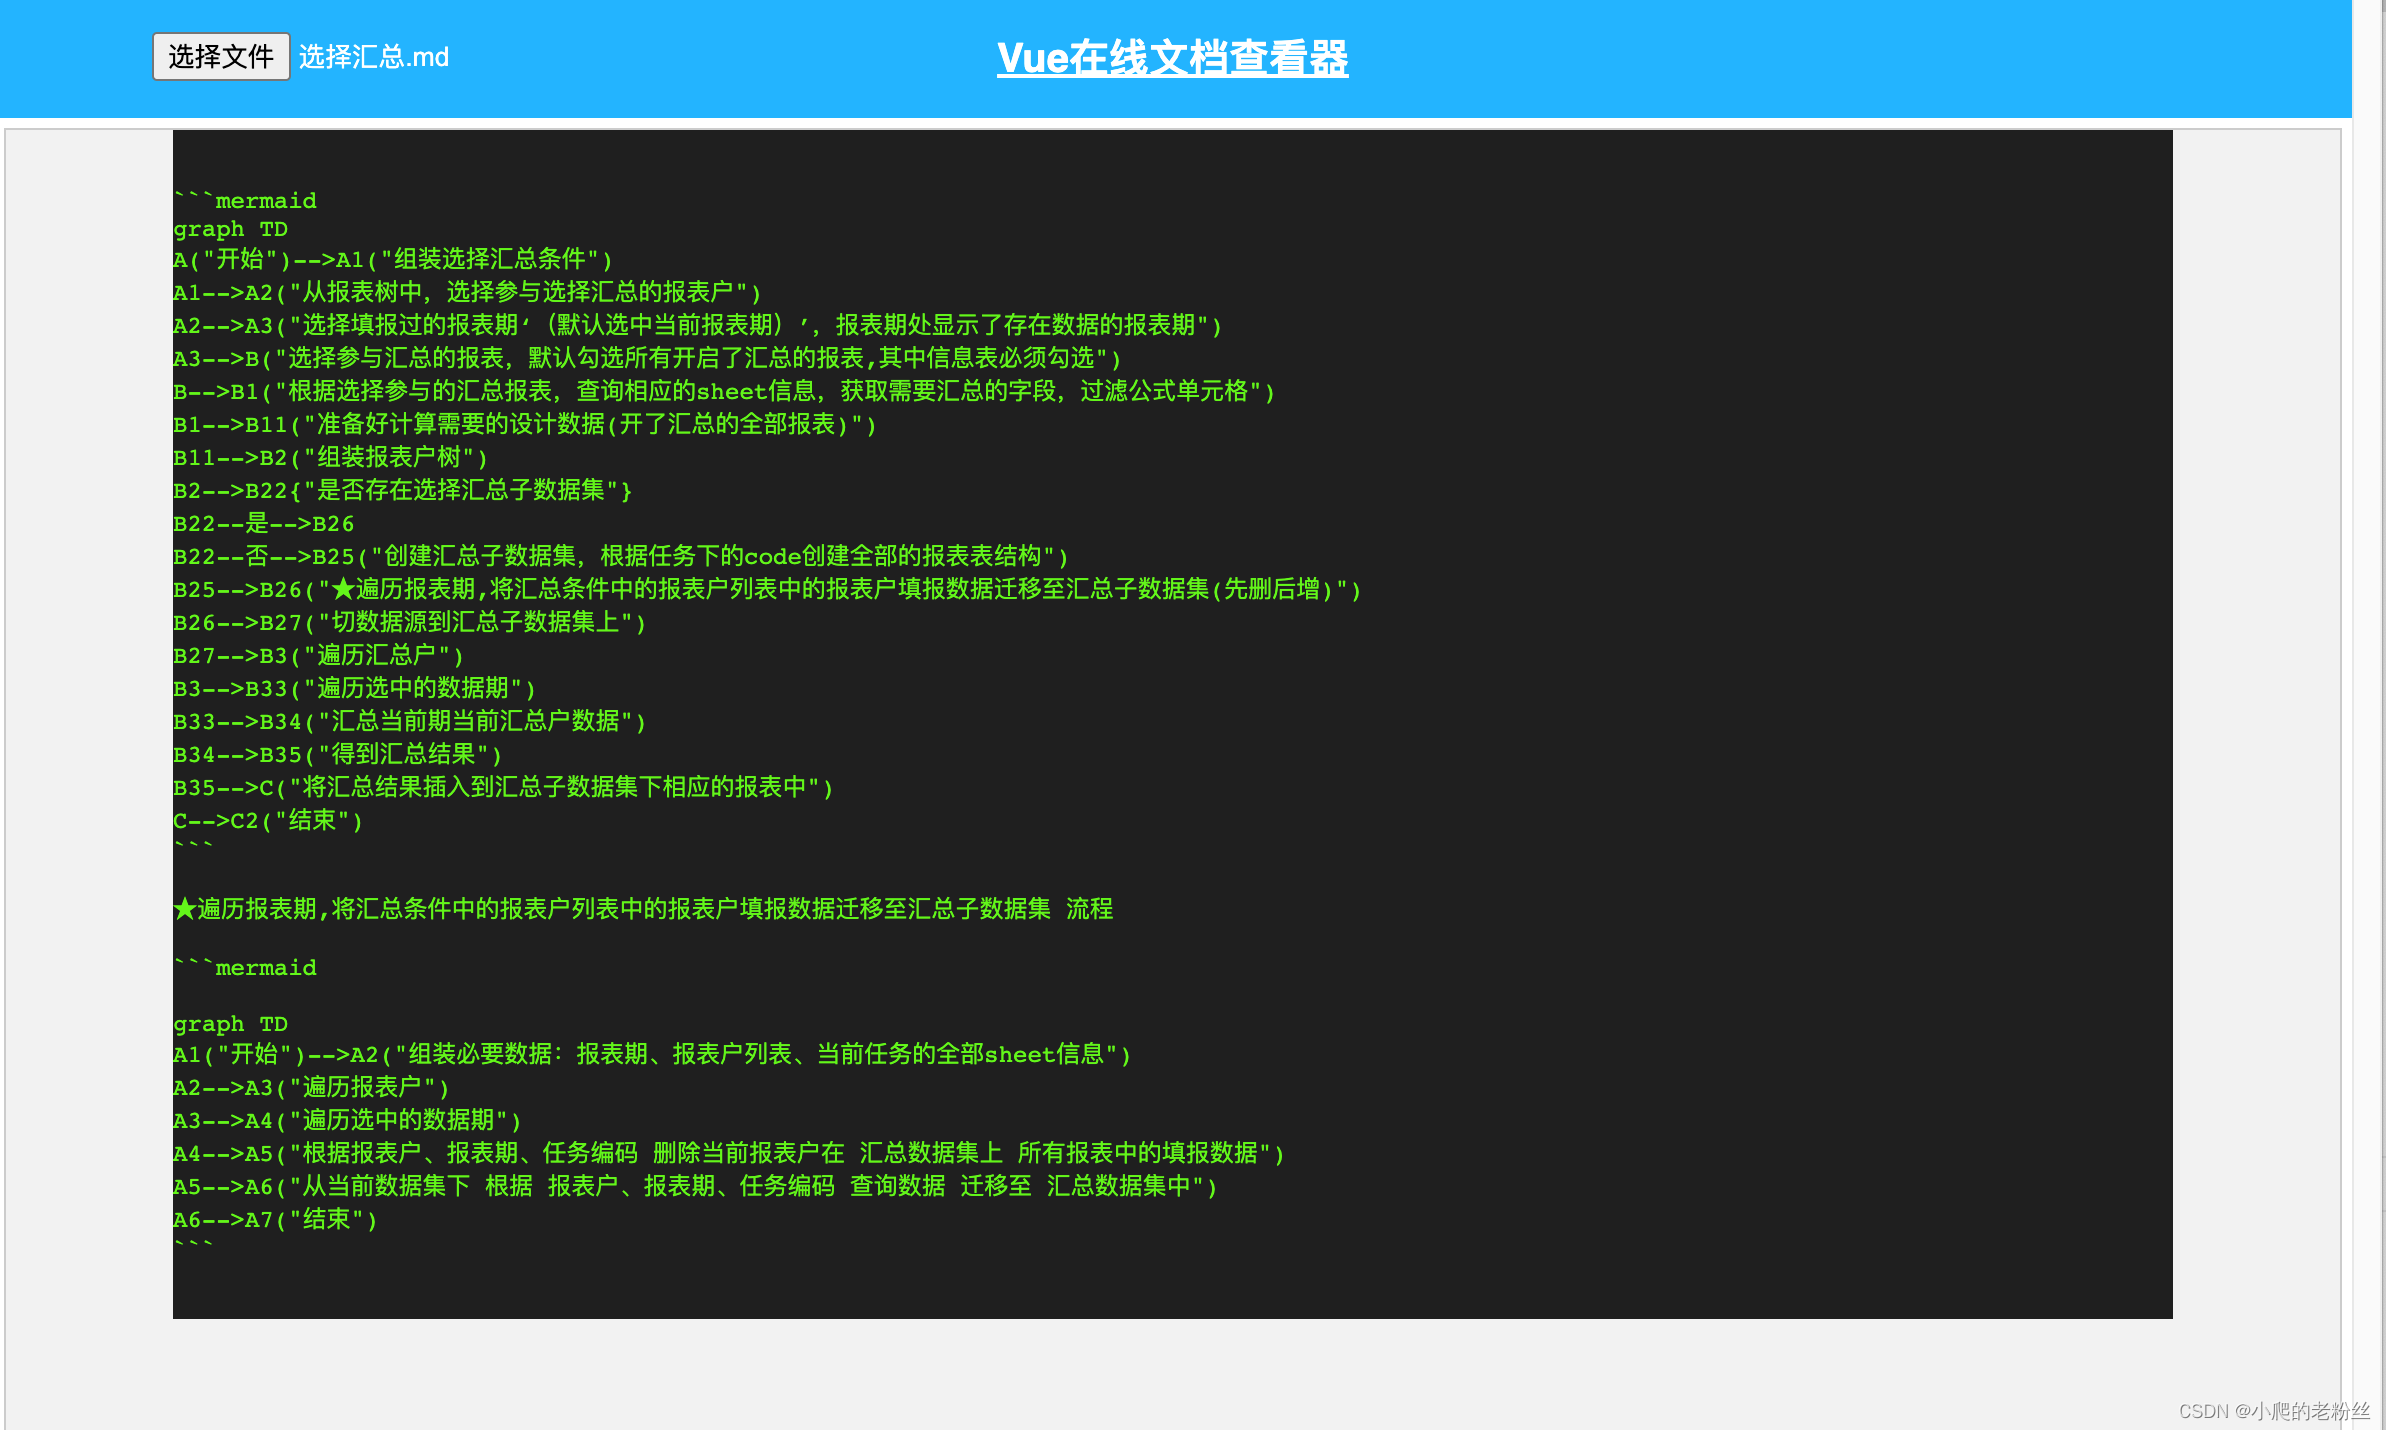Viewport: 2386px width, 1430px height.
Task: Click the A4-->A5 删除当前报表户 line
Action: tap(728, 1154)
